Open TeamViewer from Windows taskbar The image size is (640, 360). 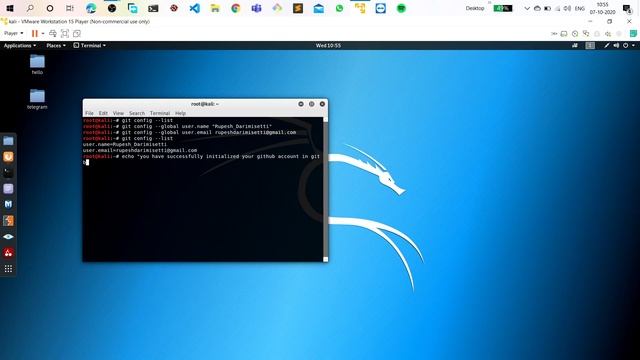click(380, 8)
